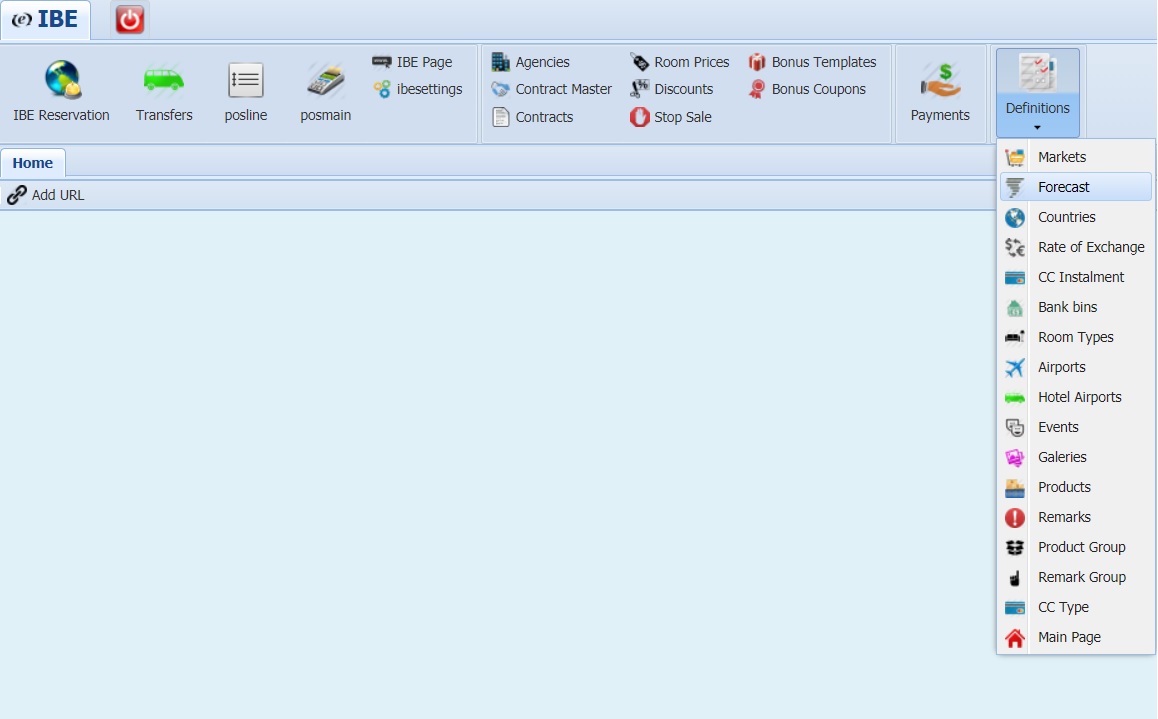Select the Stop Sale red icon
The image size is (1158, 719).
(x=639, y=117)
